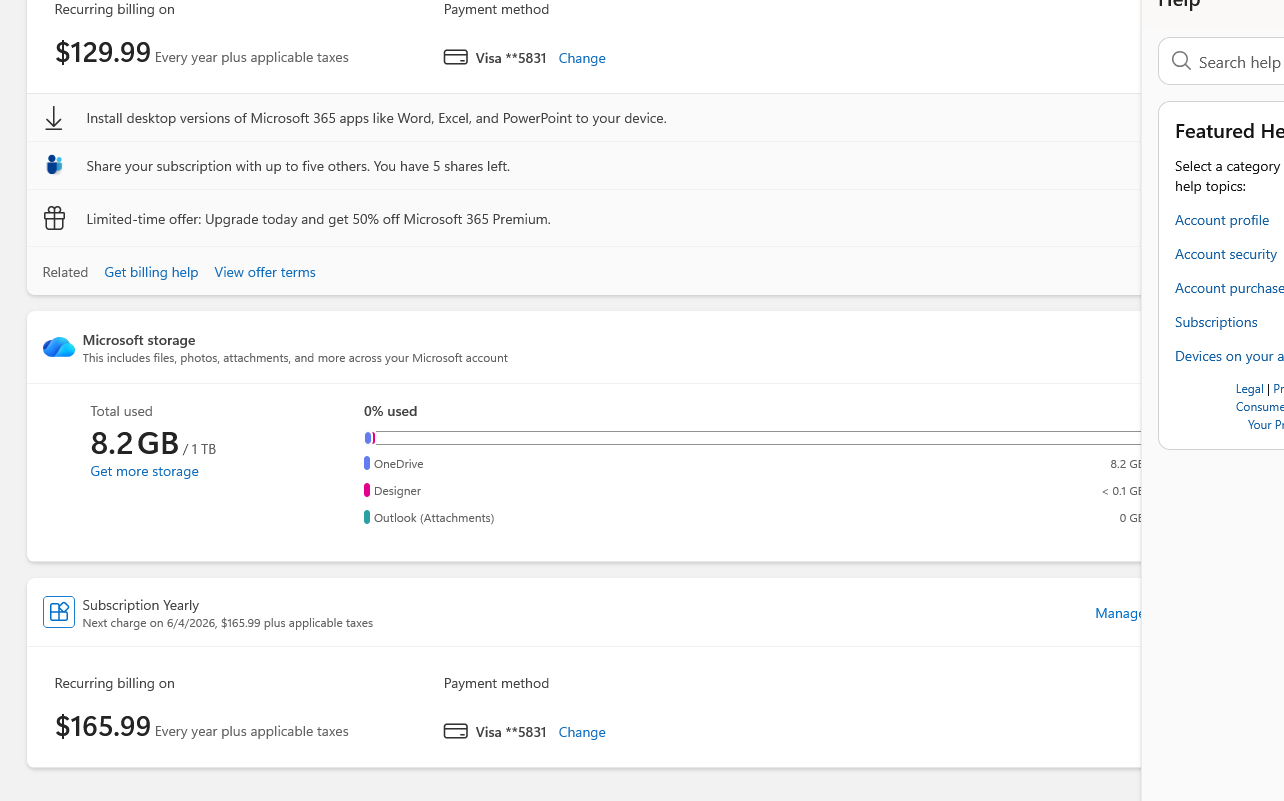Open Subscriptions help topic
The height and width of the screenshot is (801, 1284).
coord(1216,322)
